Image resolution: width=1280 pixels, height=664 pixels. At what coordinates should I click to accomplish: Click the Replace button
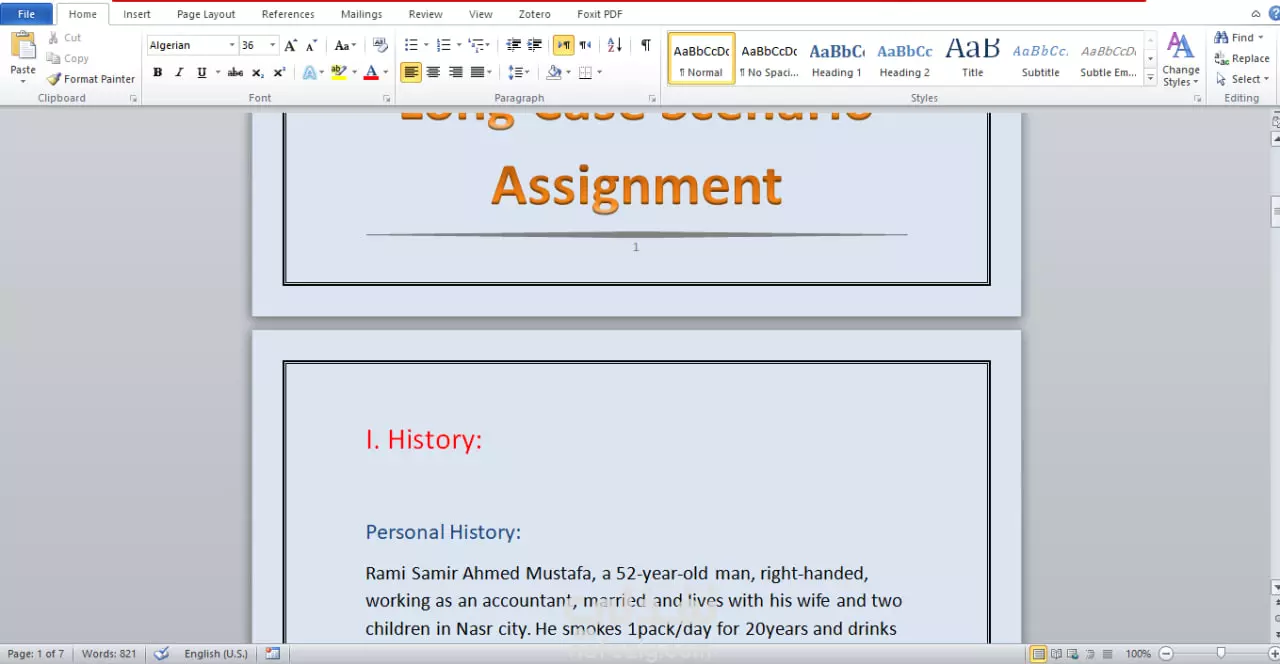tap(1241, 59)
